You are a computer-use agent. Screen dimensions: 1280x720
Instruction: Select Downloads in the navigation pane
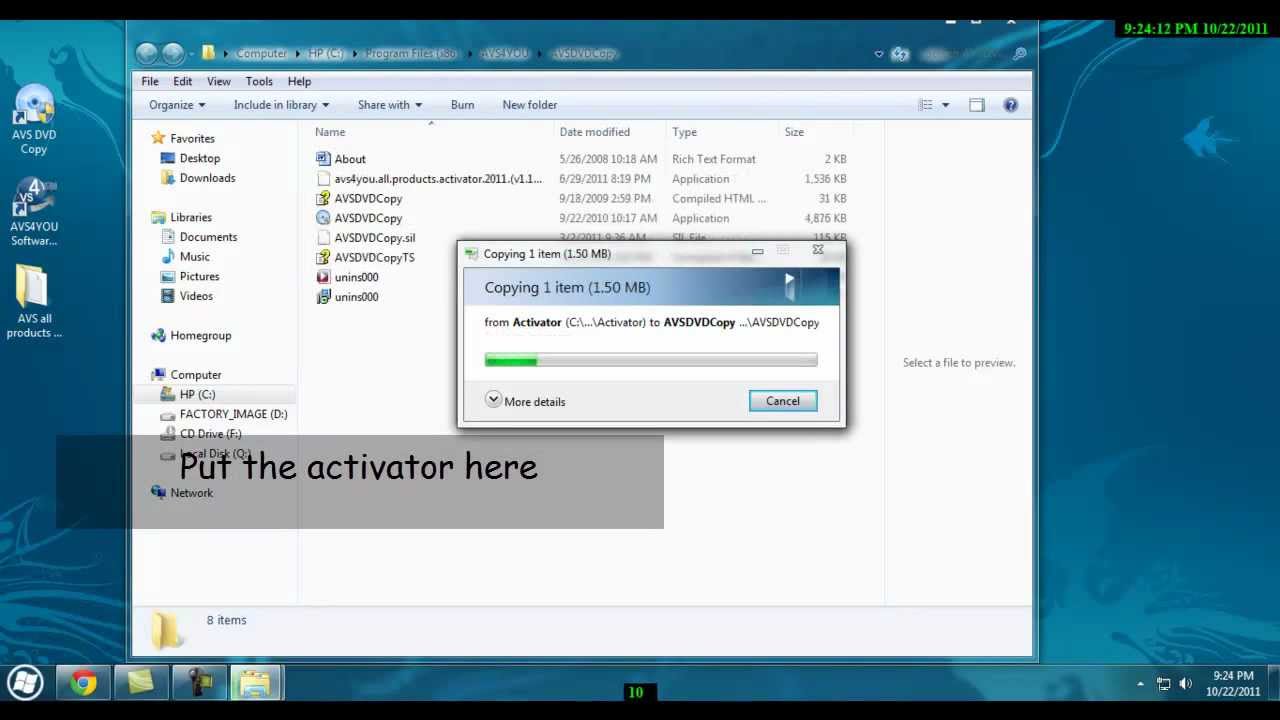tap(207, 178)
